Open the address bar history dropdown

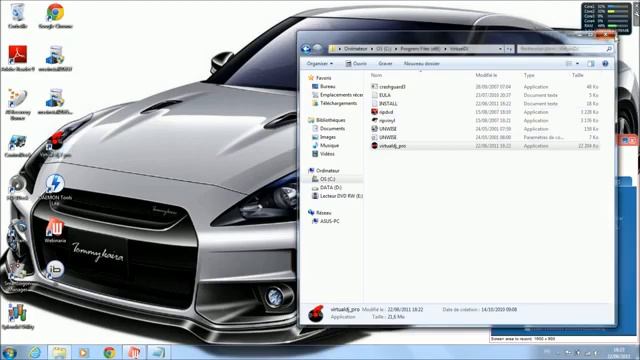point(500,49)
